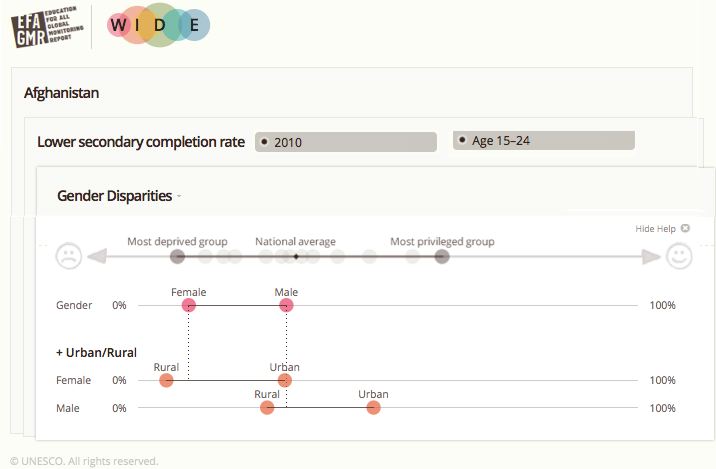This screenshot has width=716, height=469.
Task: Close help using the X icon
Action: tap(685, 228)
